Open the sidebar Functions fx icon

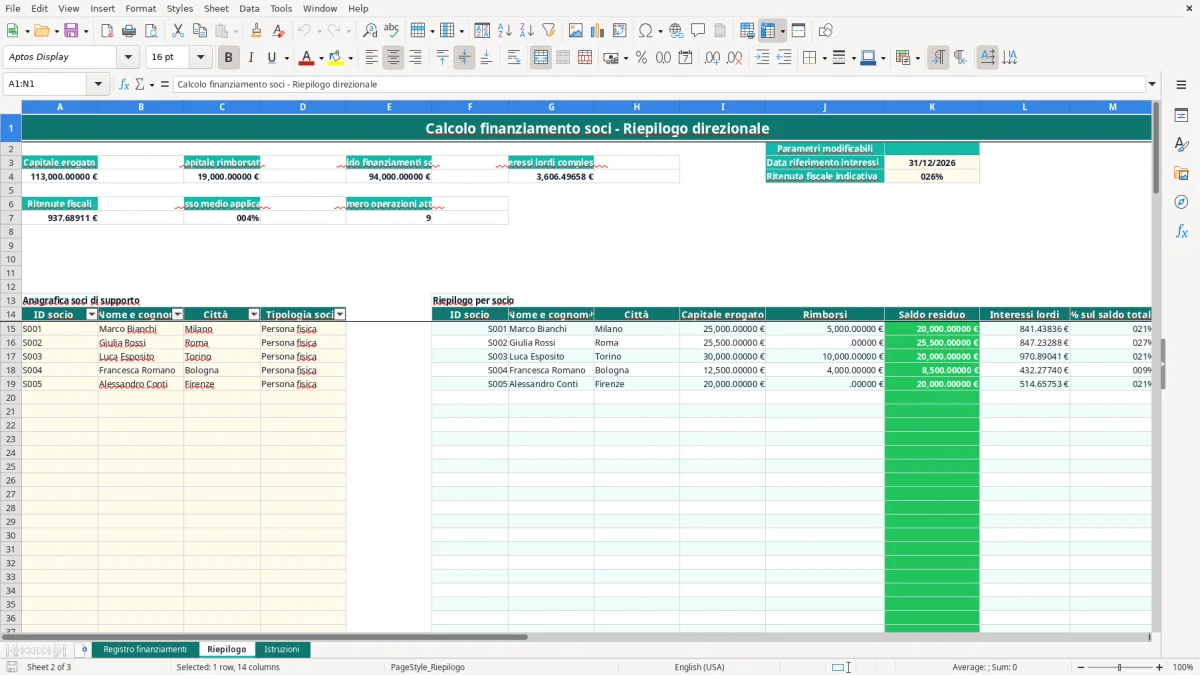(x=1181, y=231)
